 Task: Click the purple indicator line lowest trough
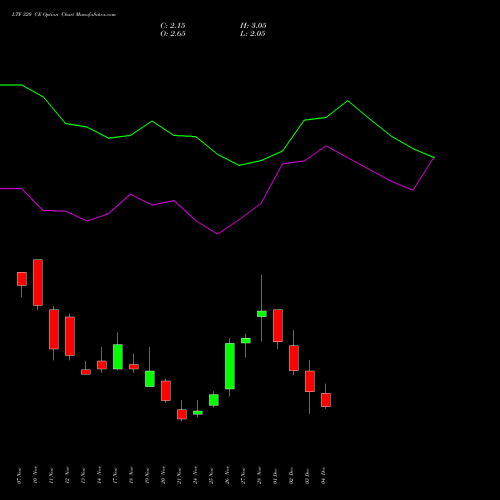point(218,234)
